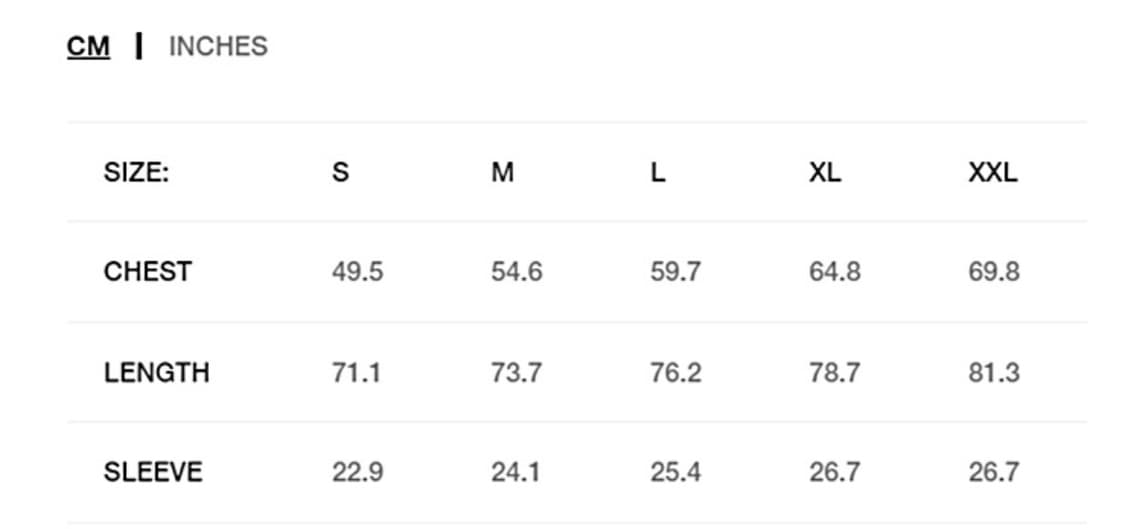Select the M size column header
This screenshot has height=529, width=1125.
click(x=502, y=172)
